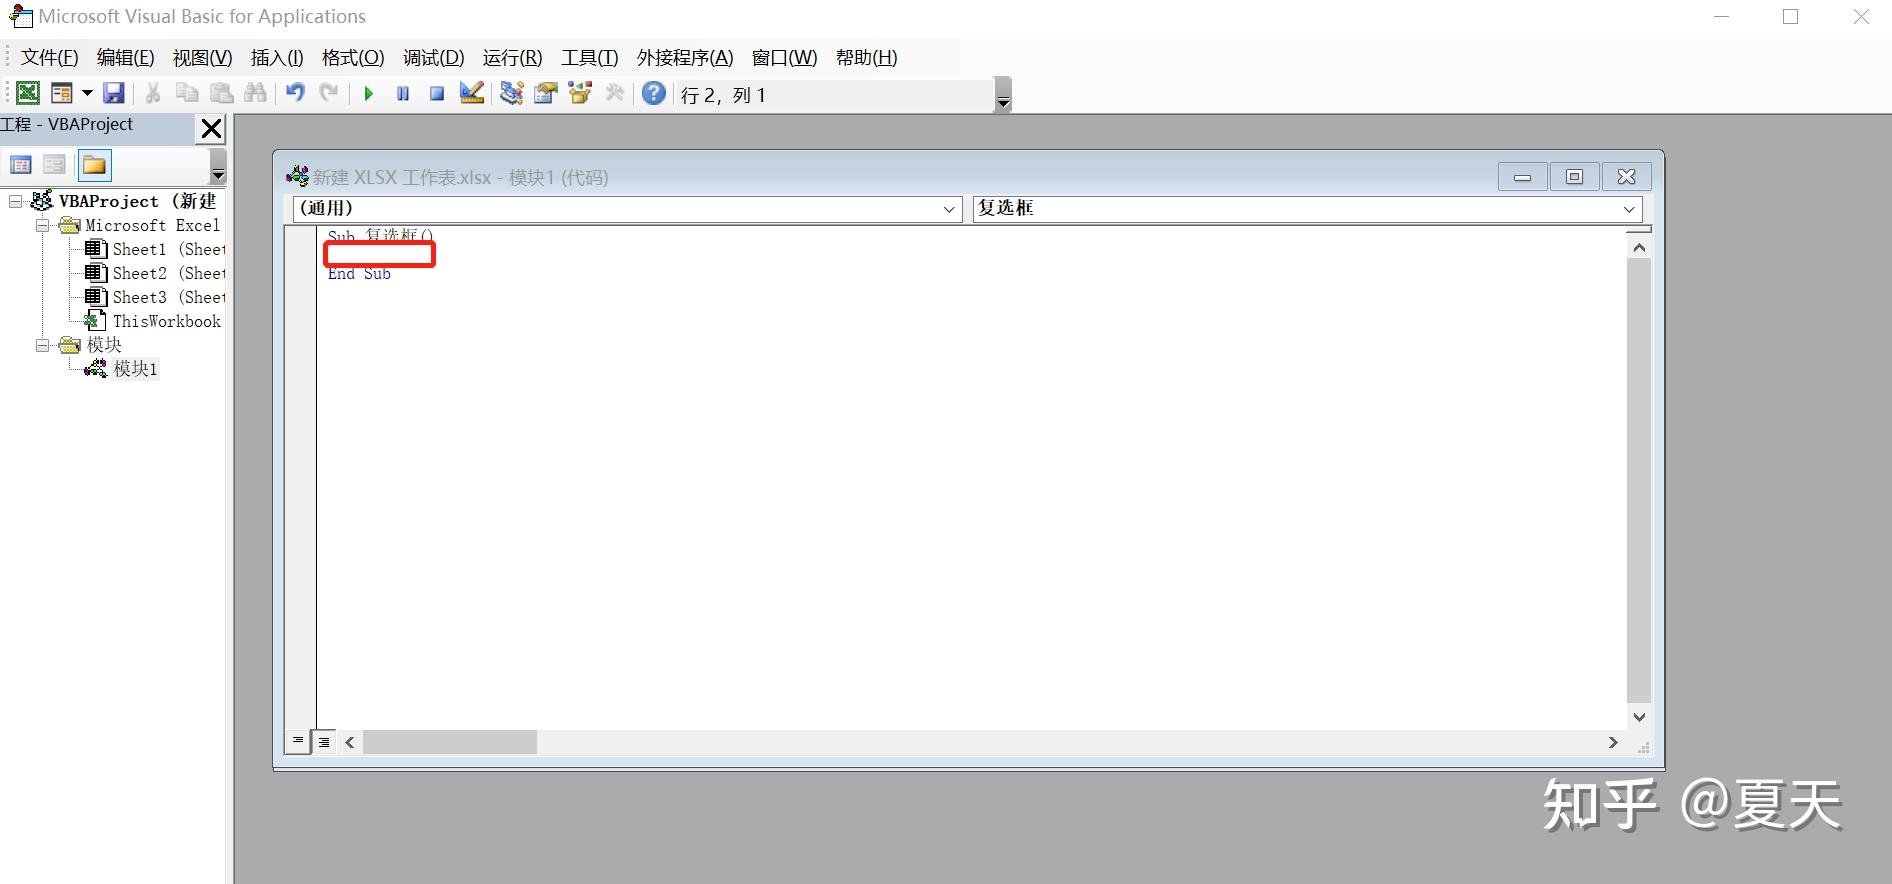Open the 文件(F) menu

tap(49, 58)
